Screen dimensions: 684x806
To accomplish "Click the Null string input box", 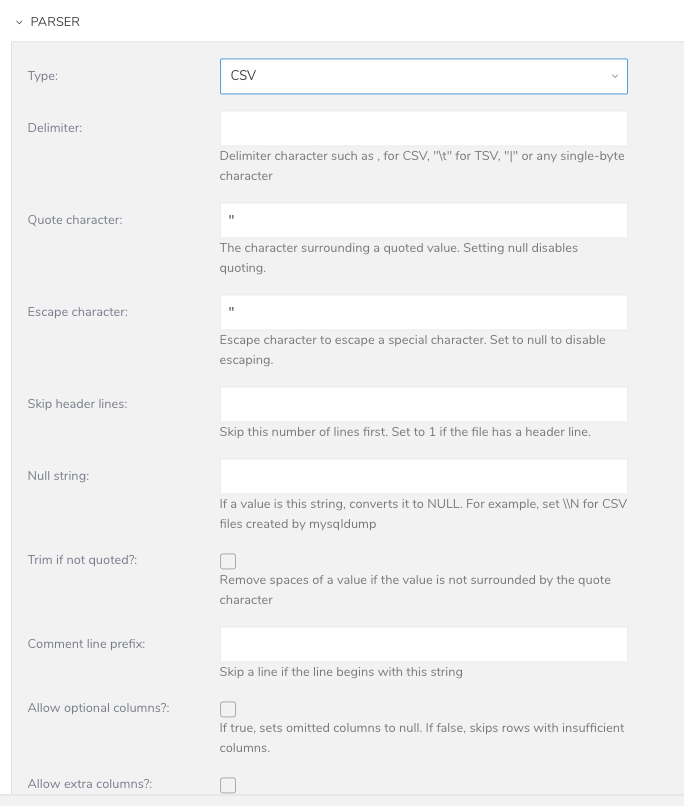I will (423, 476).
